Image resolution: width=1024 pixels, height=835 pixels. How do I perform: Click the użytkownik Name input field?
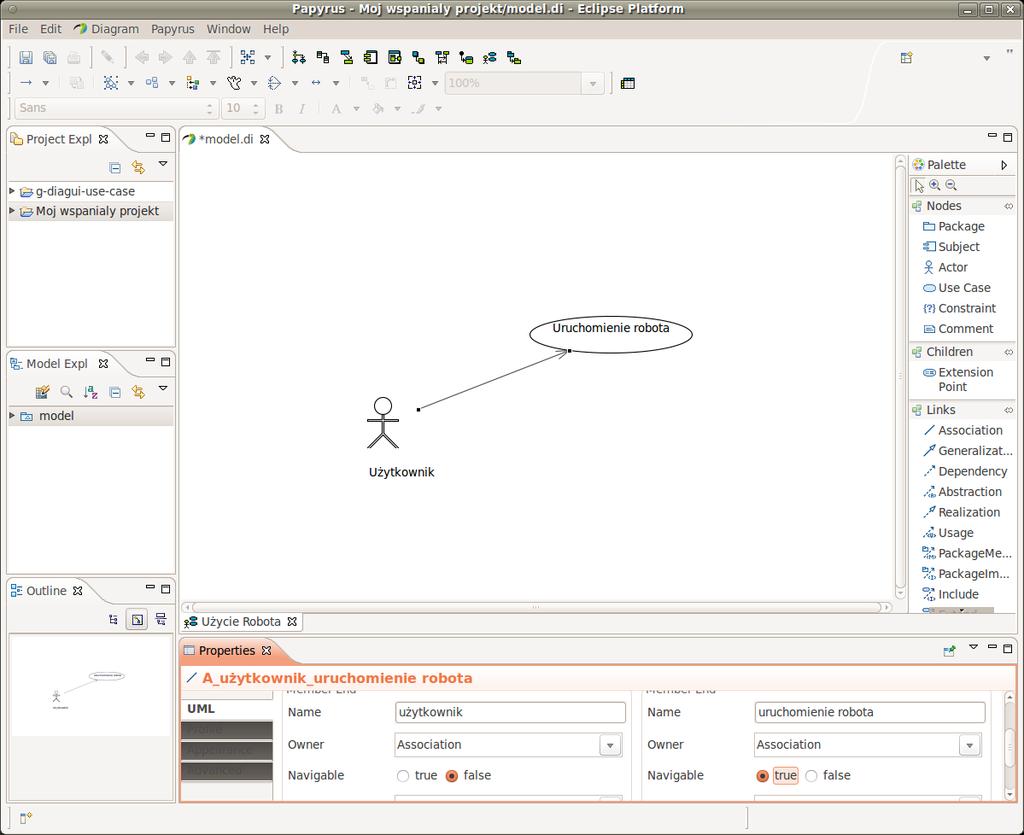tap(510, 712)
